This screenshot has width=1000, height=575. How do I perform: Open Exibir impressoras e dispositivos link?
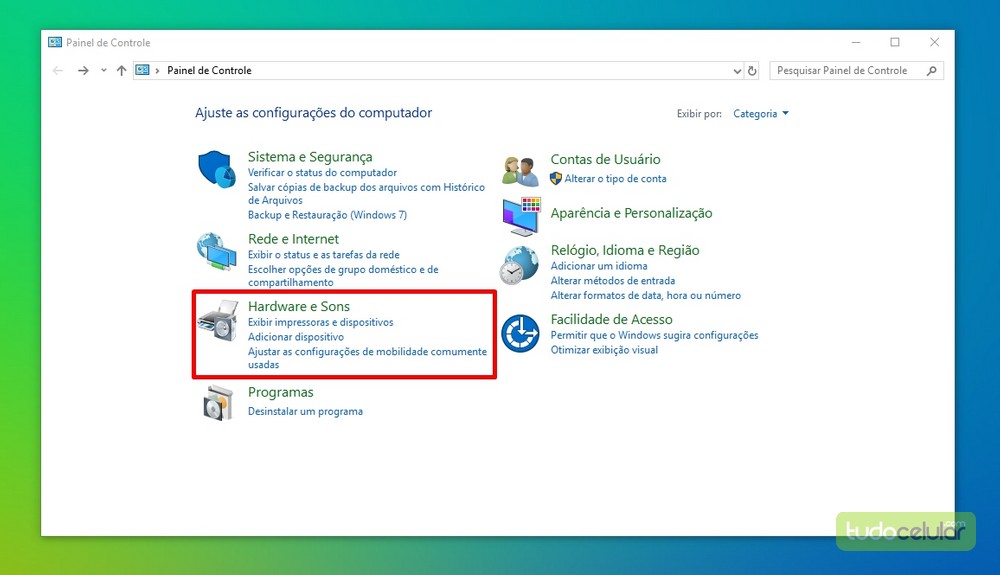[x=320, y=323]
